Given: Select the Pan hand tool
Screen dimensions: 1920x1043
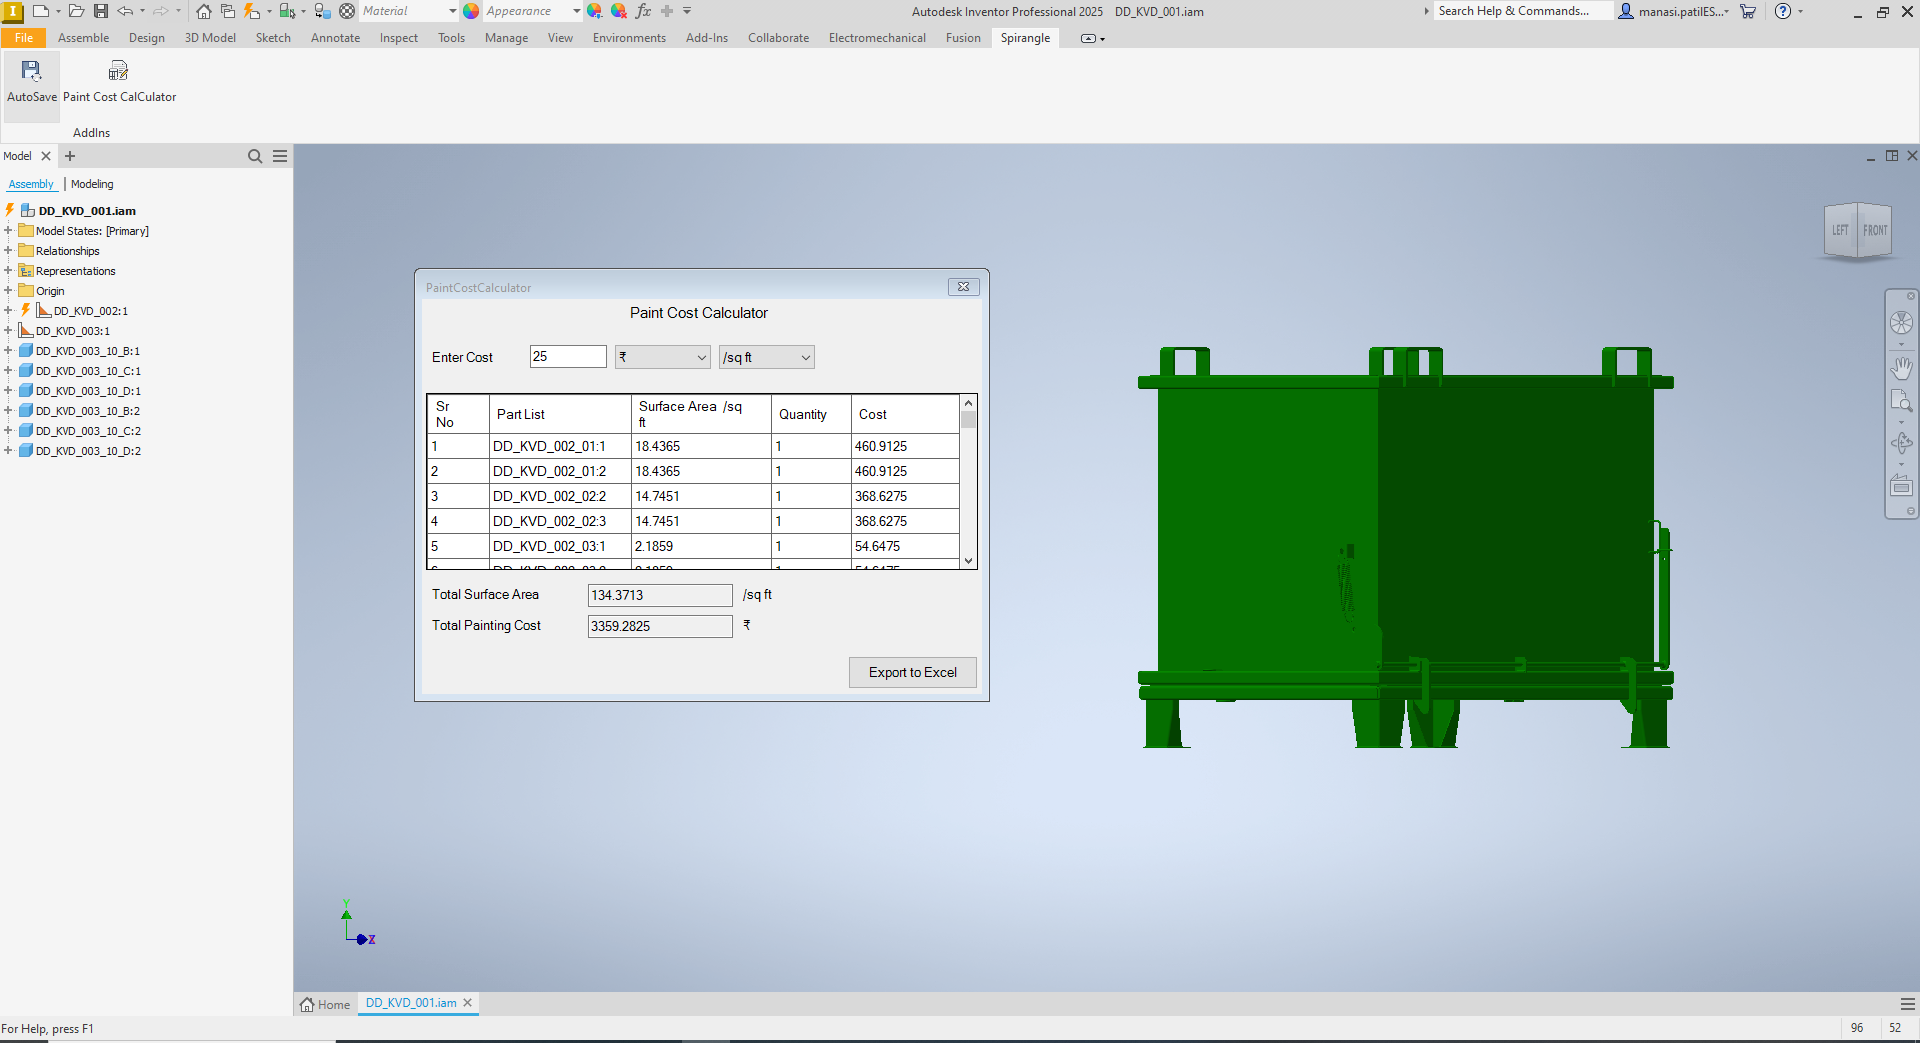Looking at the screenshot, I should click(1901, 368).
